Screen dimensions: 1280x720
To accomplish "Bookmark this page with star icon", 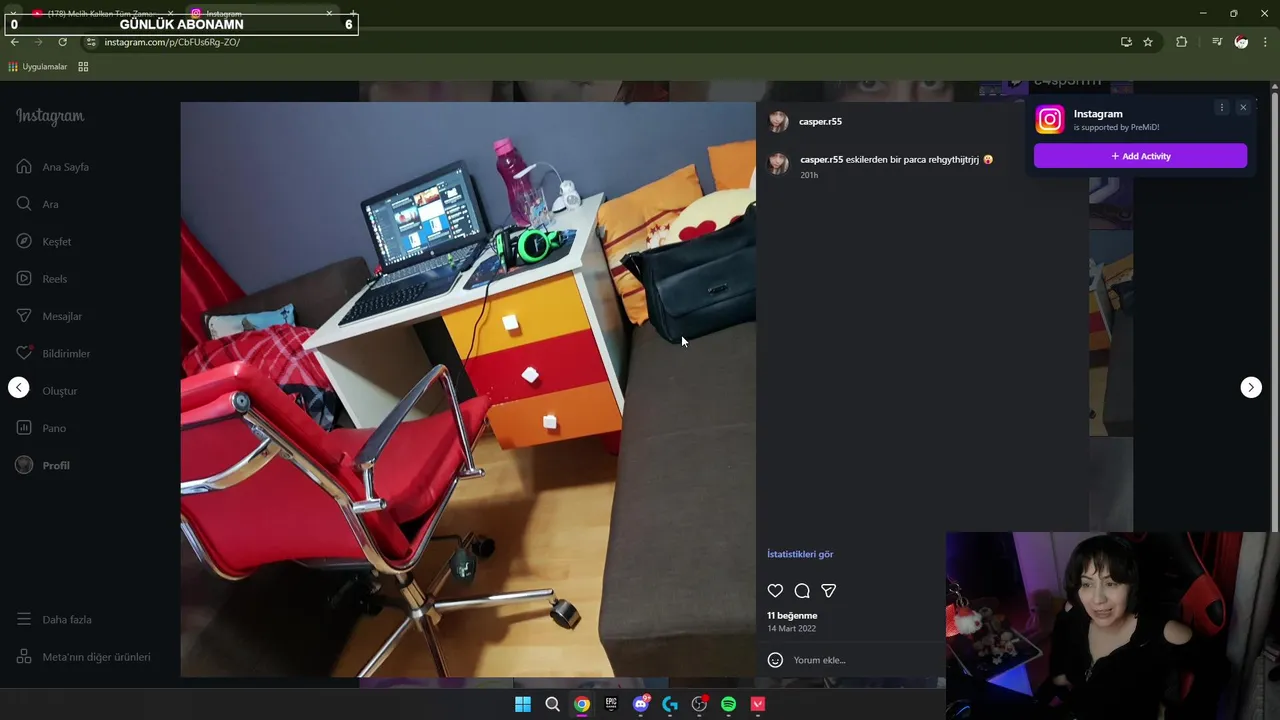I will (x=1148, y=42).
